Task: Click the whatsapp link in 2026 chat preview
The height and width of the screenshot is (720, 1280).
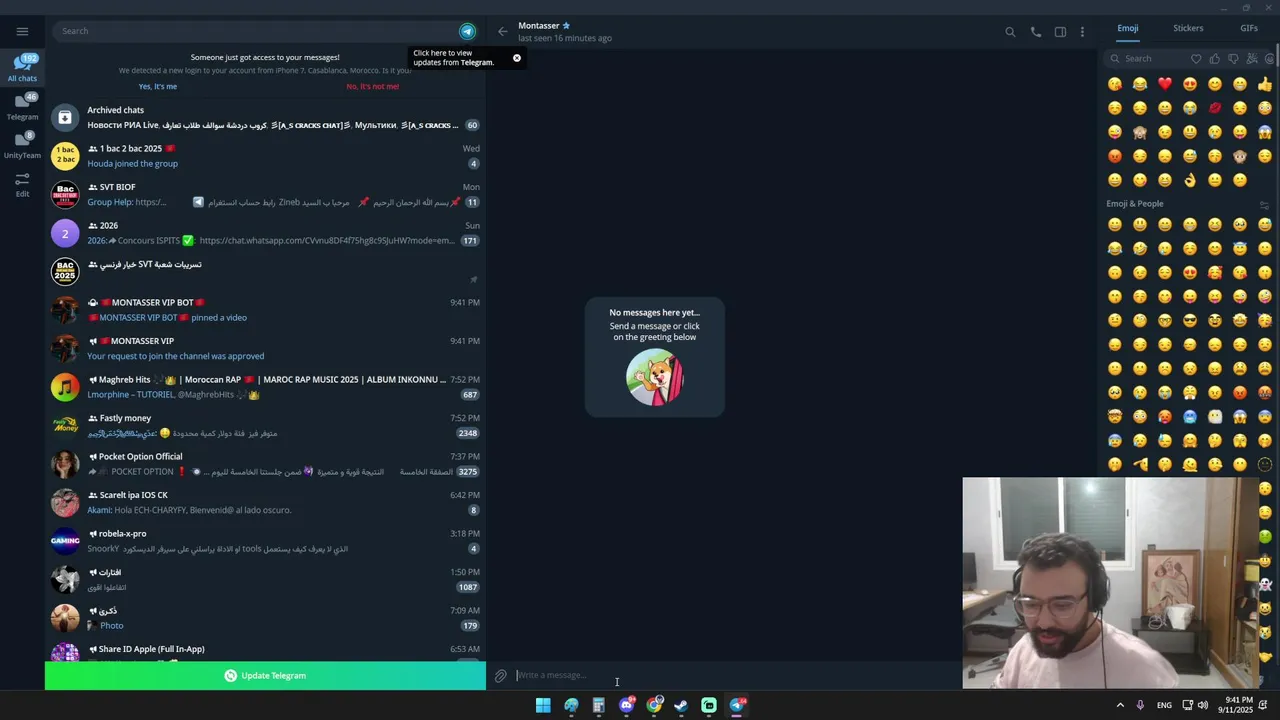Action: [x=327, y=241]
